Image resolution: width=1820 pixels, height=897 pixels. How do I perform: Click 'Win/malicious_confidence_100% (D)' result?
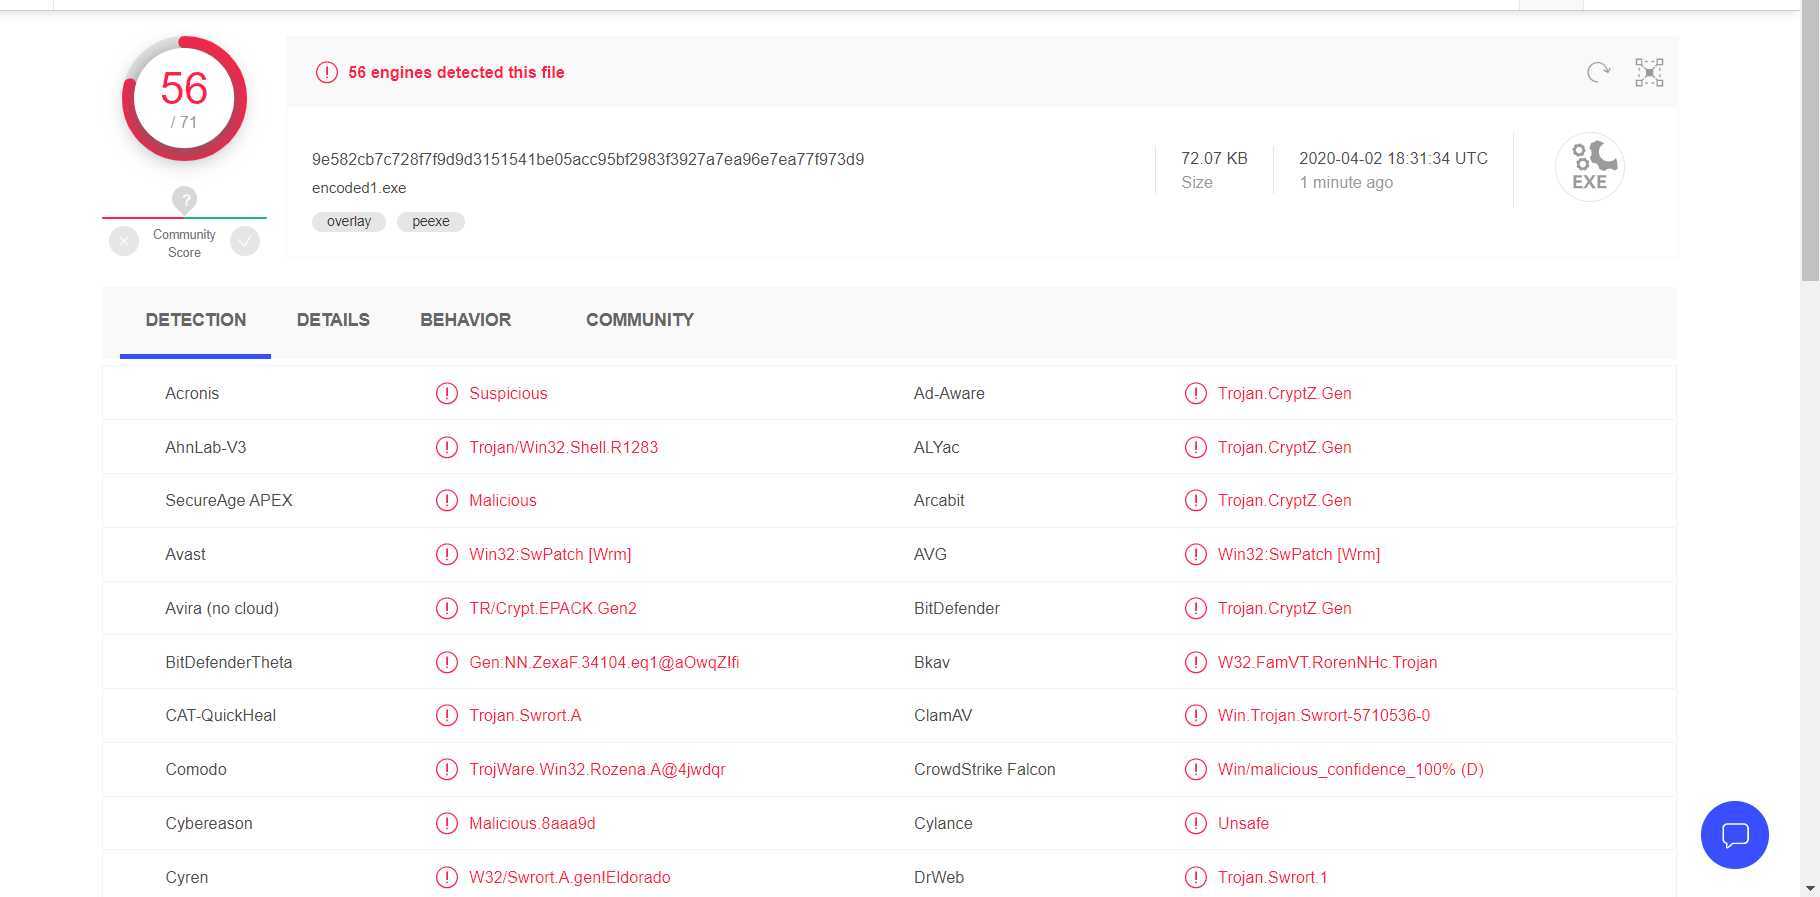[x=1351, y=769]
